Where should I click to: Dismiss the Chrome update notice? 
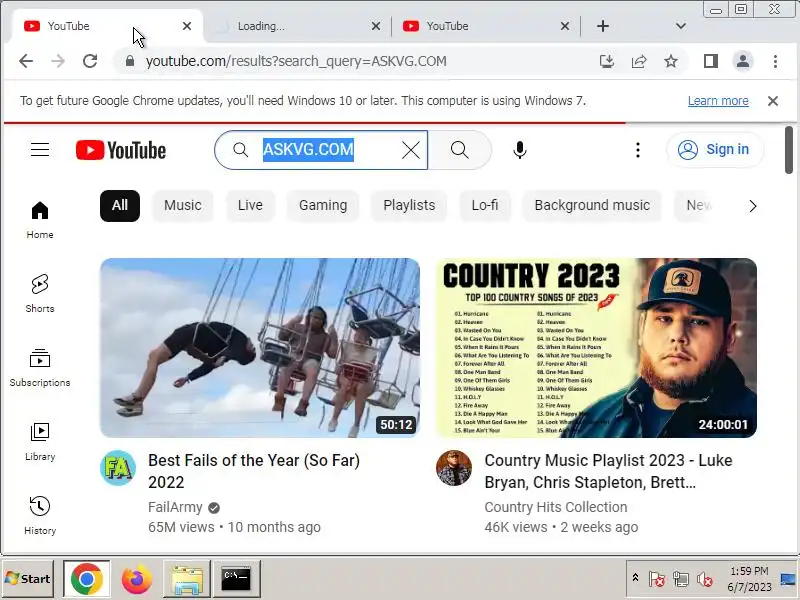[772, 101]
